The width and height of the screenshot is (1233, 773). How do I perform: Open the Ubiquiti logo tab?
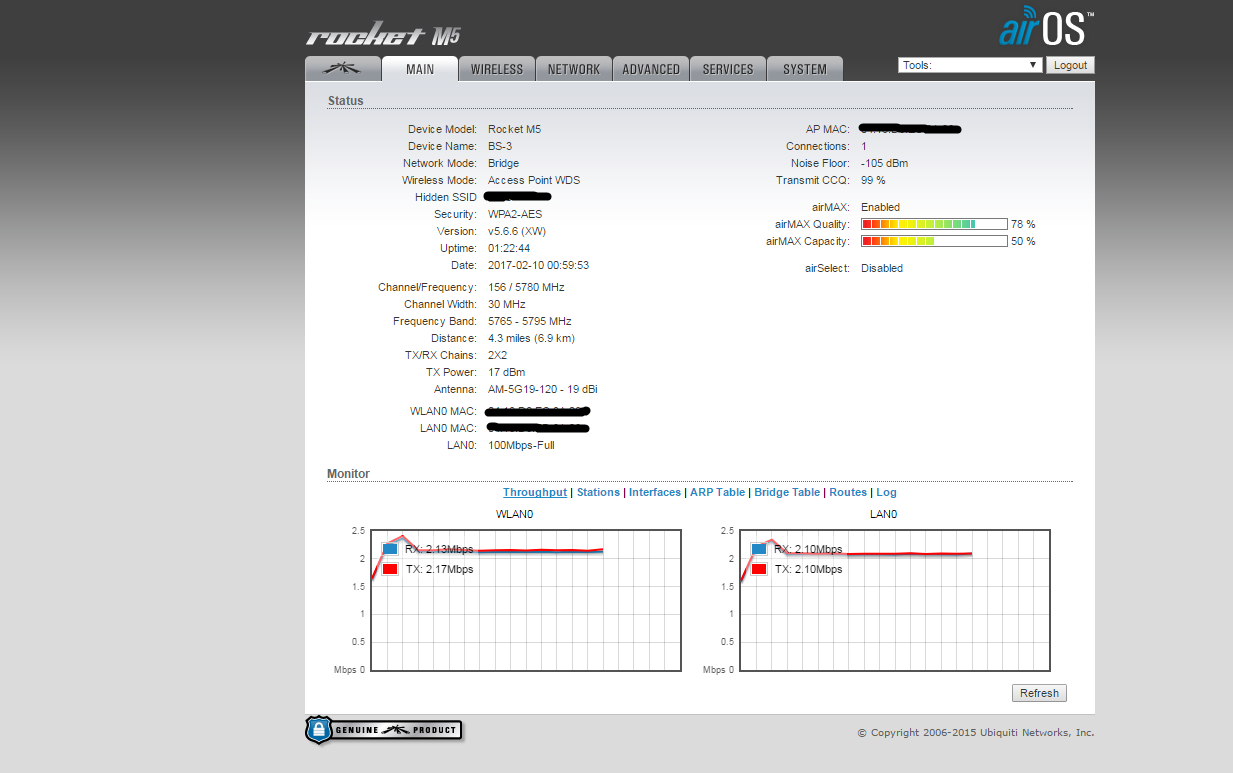(x=343, y=69)
